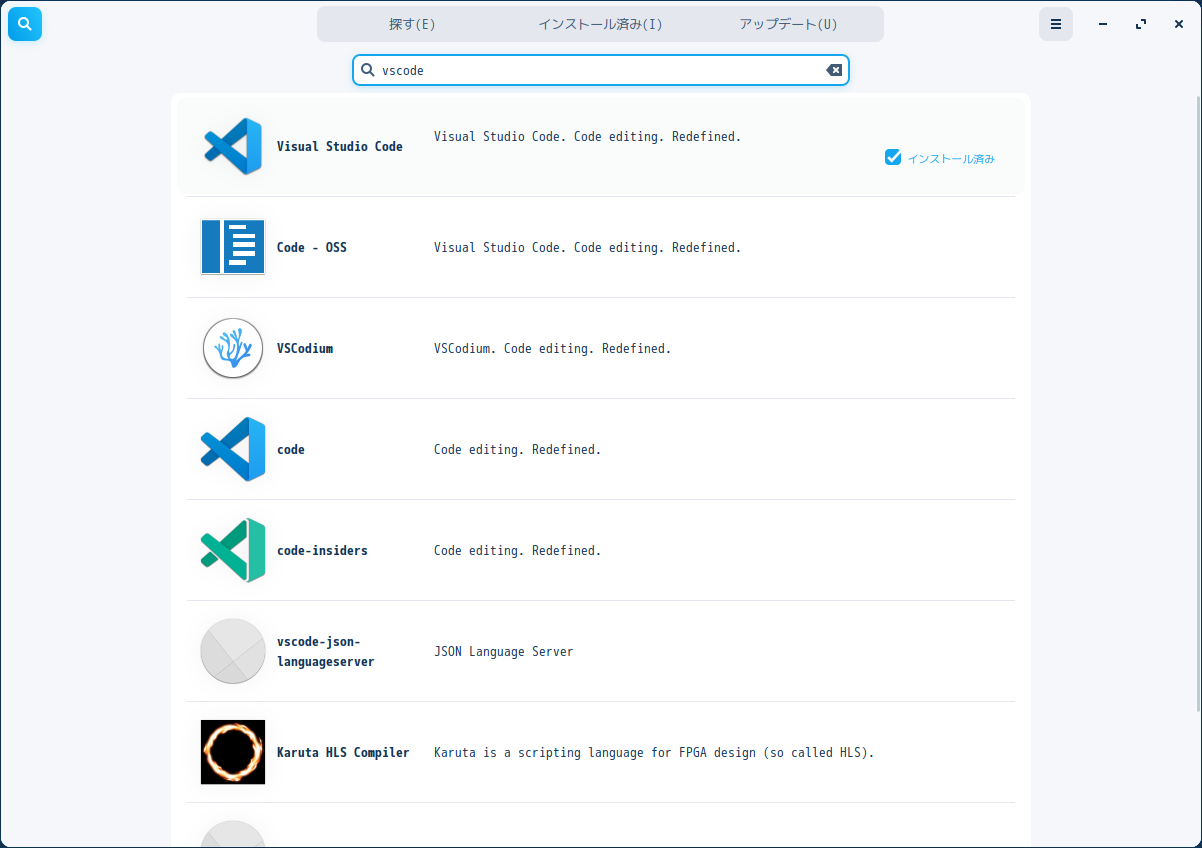Switch to the インストール済み(I) tab

600,24
